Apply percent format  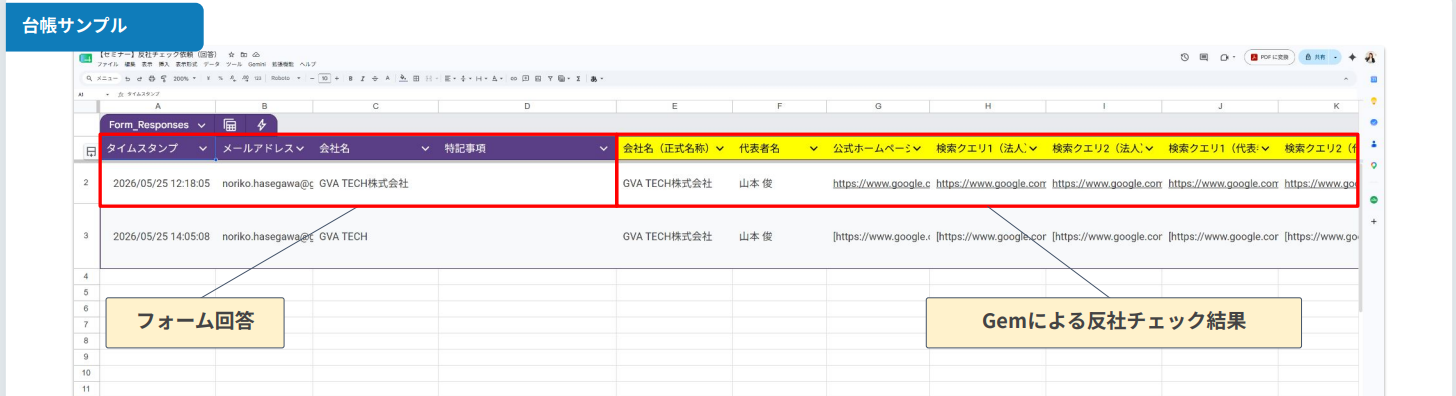(x=220, y=78)
